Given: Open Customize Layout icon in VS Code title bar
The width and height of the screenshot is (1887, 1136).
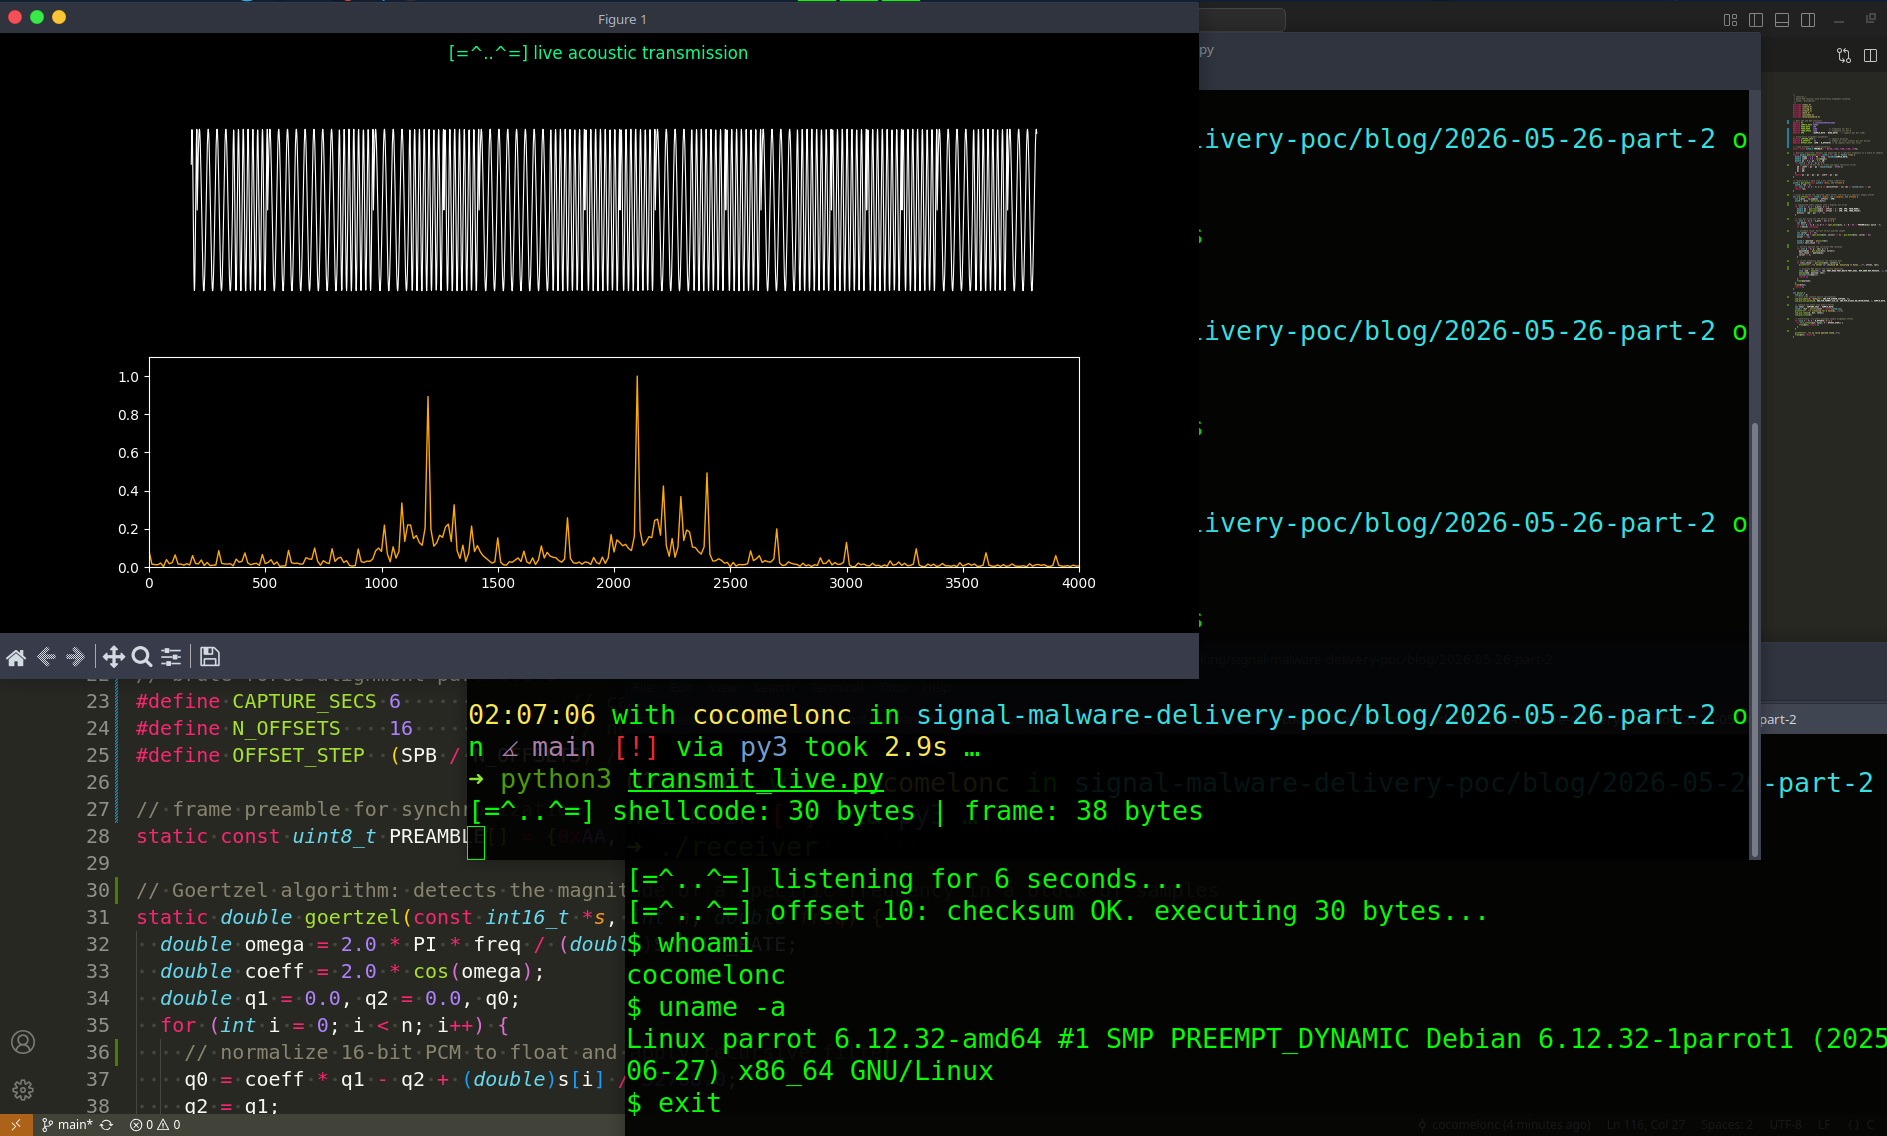Looking at the screenshot, I should click(x=1731, y=20).
